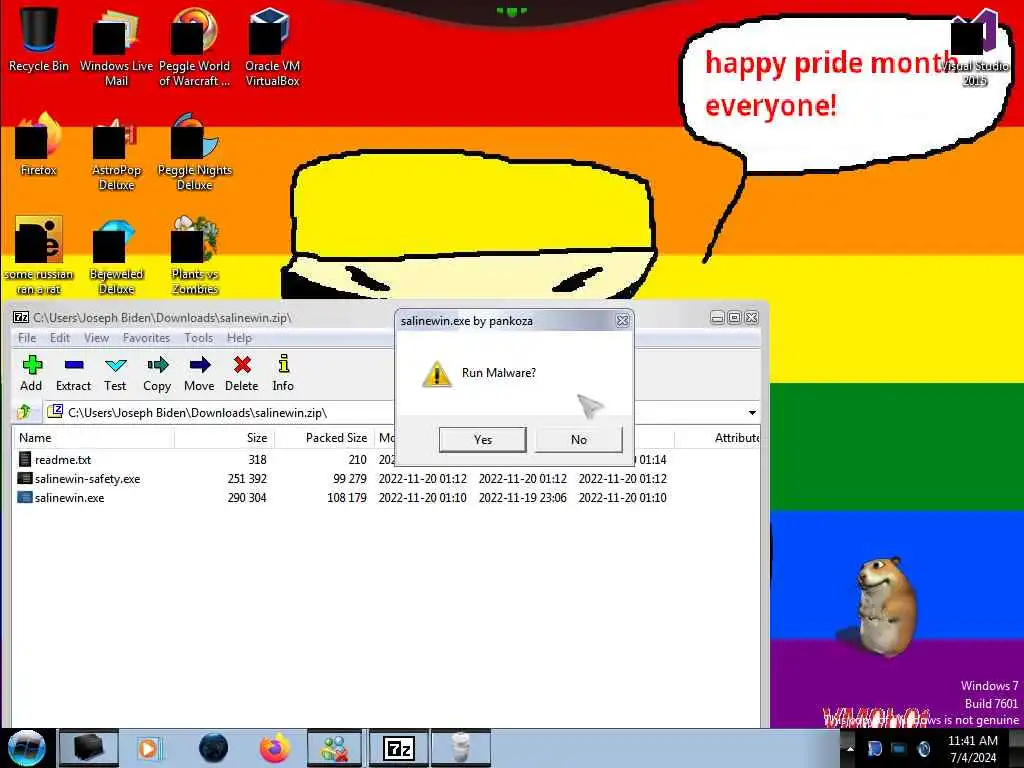
Task: Click No in Run Malware dialog
Action: tap(579, 440)
